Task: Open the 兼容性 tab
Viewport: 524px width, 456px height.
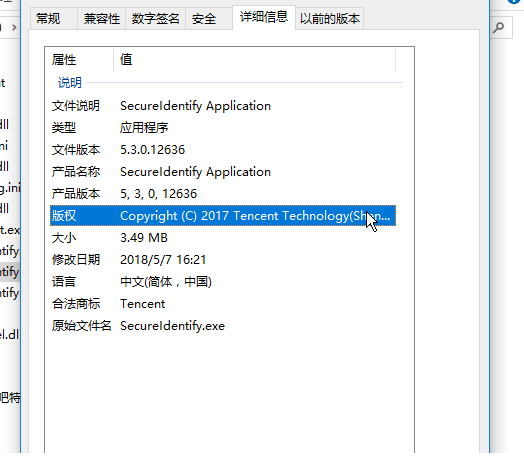Action: click(102, 19)
